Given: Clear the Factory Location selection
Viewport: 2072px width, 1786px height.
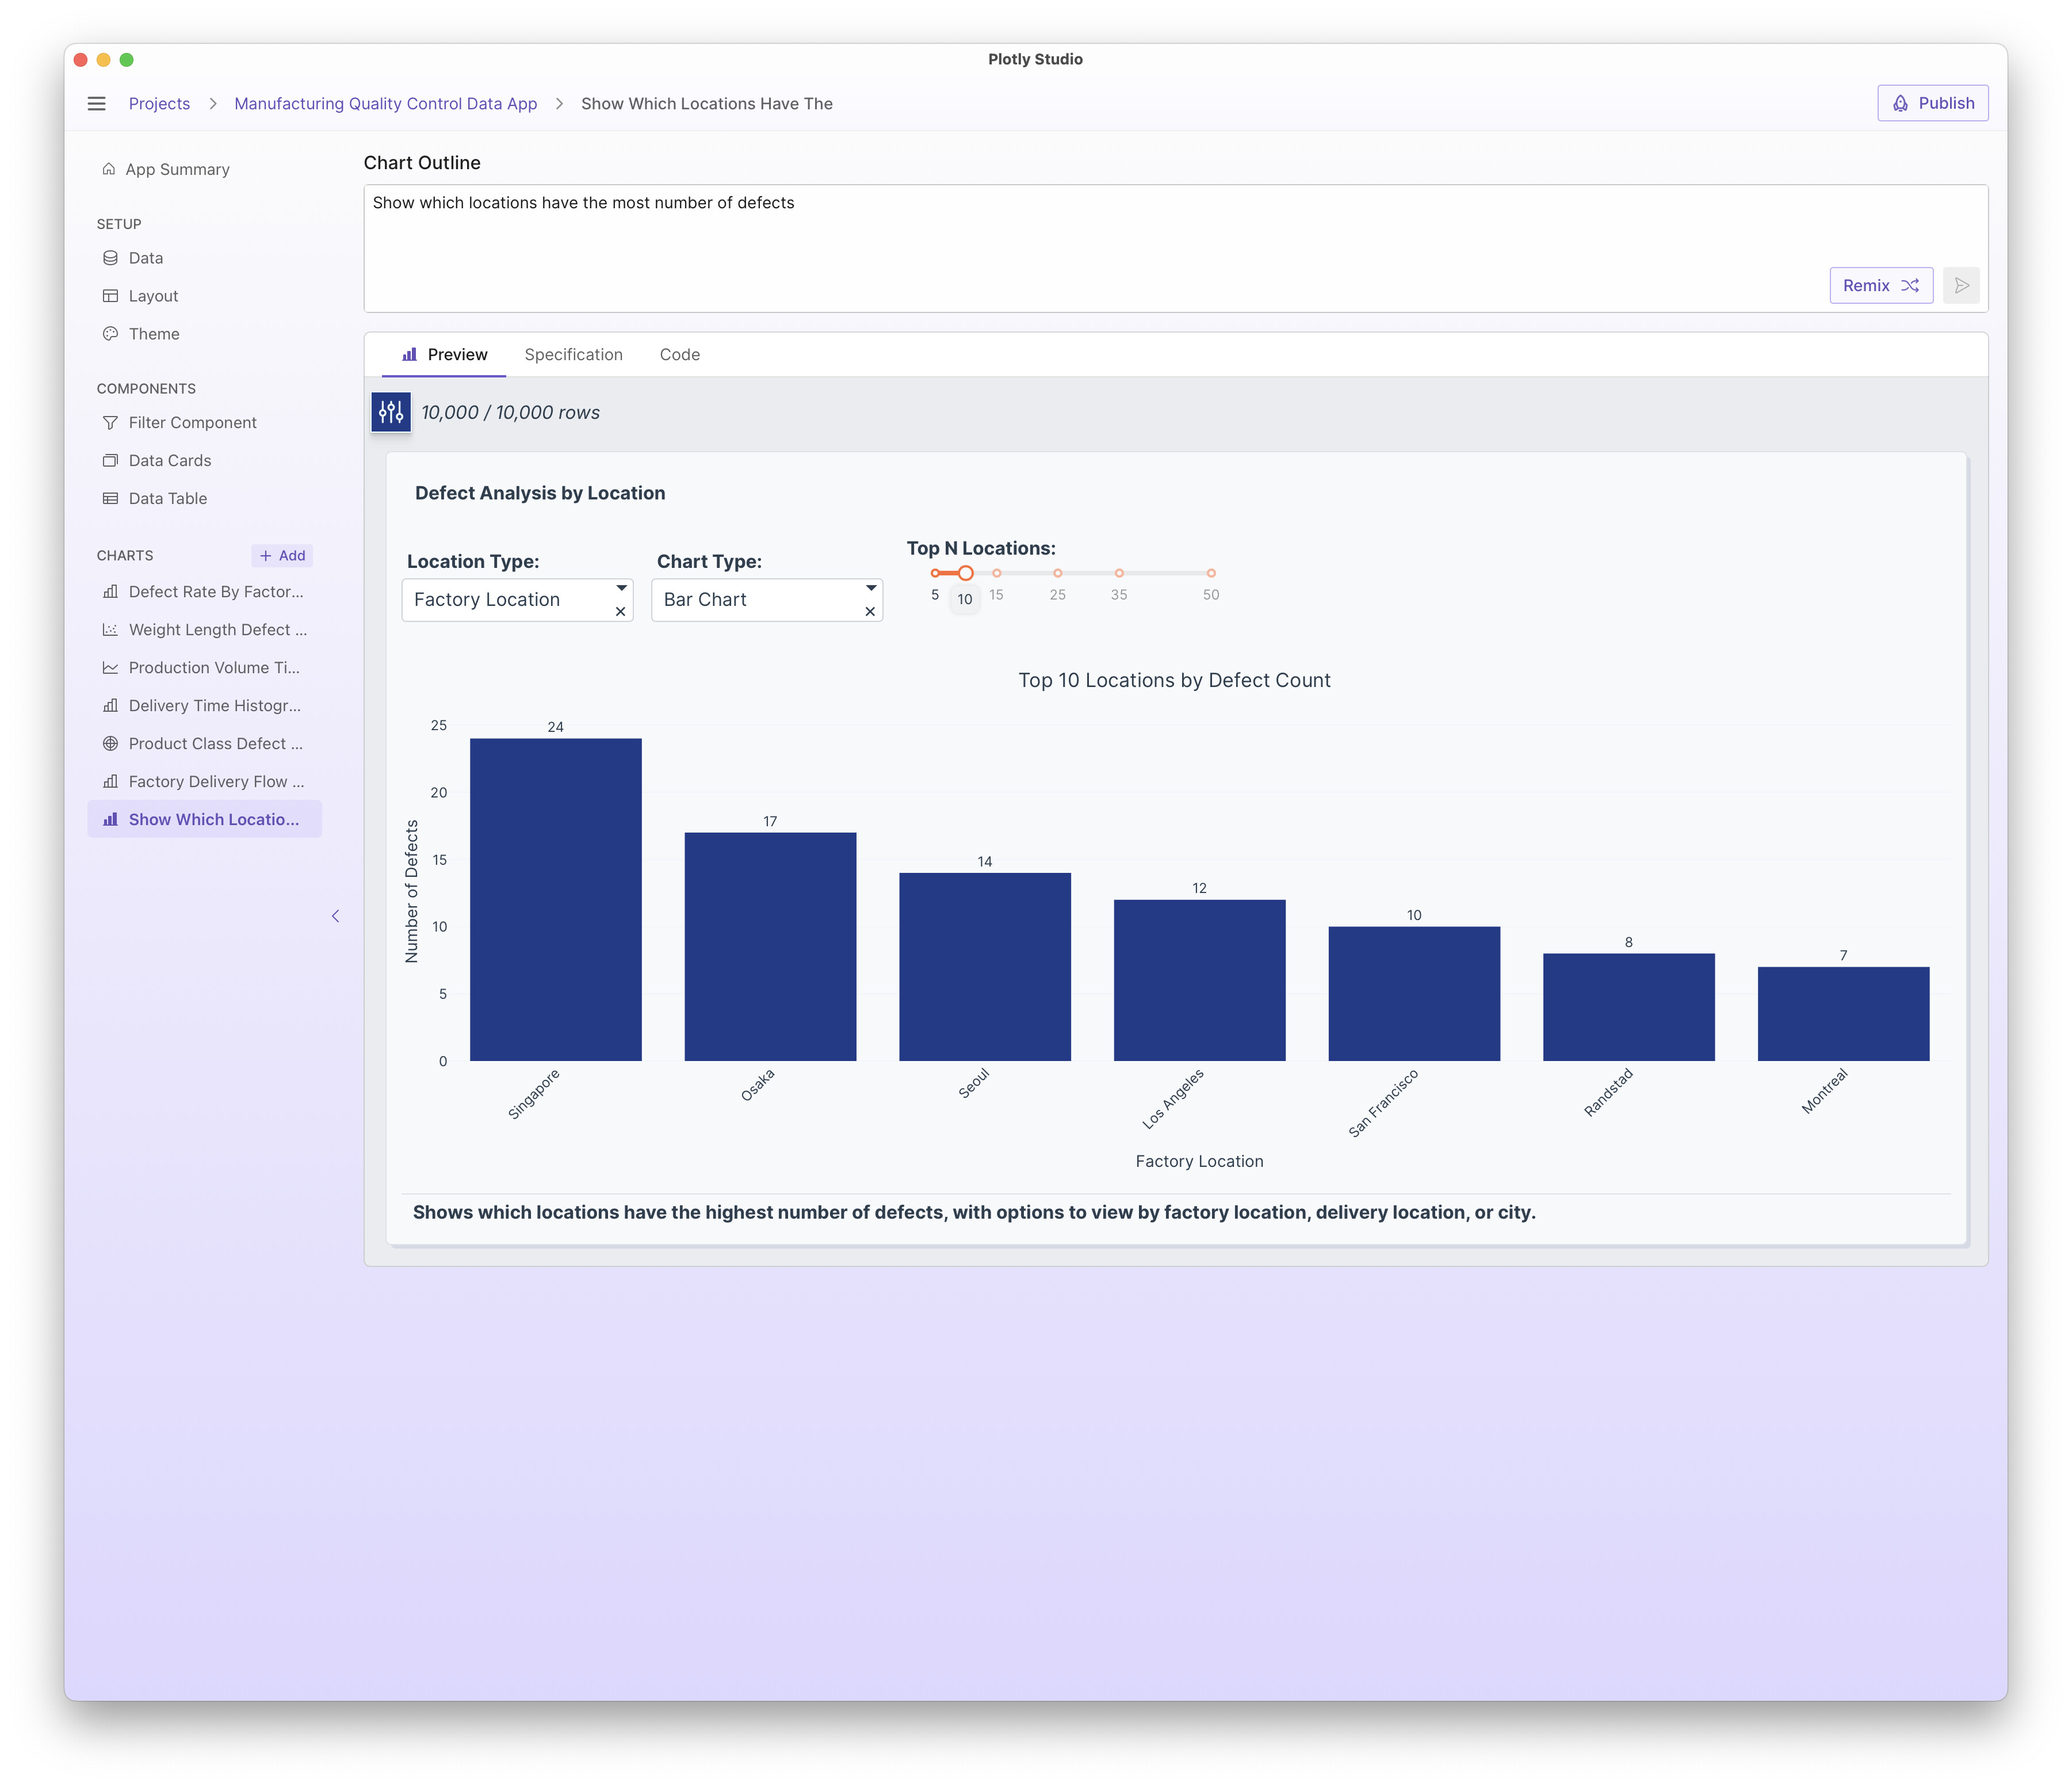Looking at the screenshot, I should coord(621,612).
